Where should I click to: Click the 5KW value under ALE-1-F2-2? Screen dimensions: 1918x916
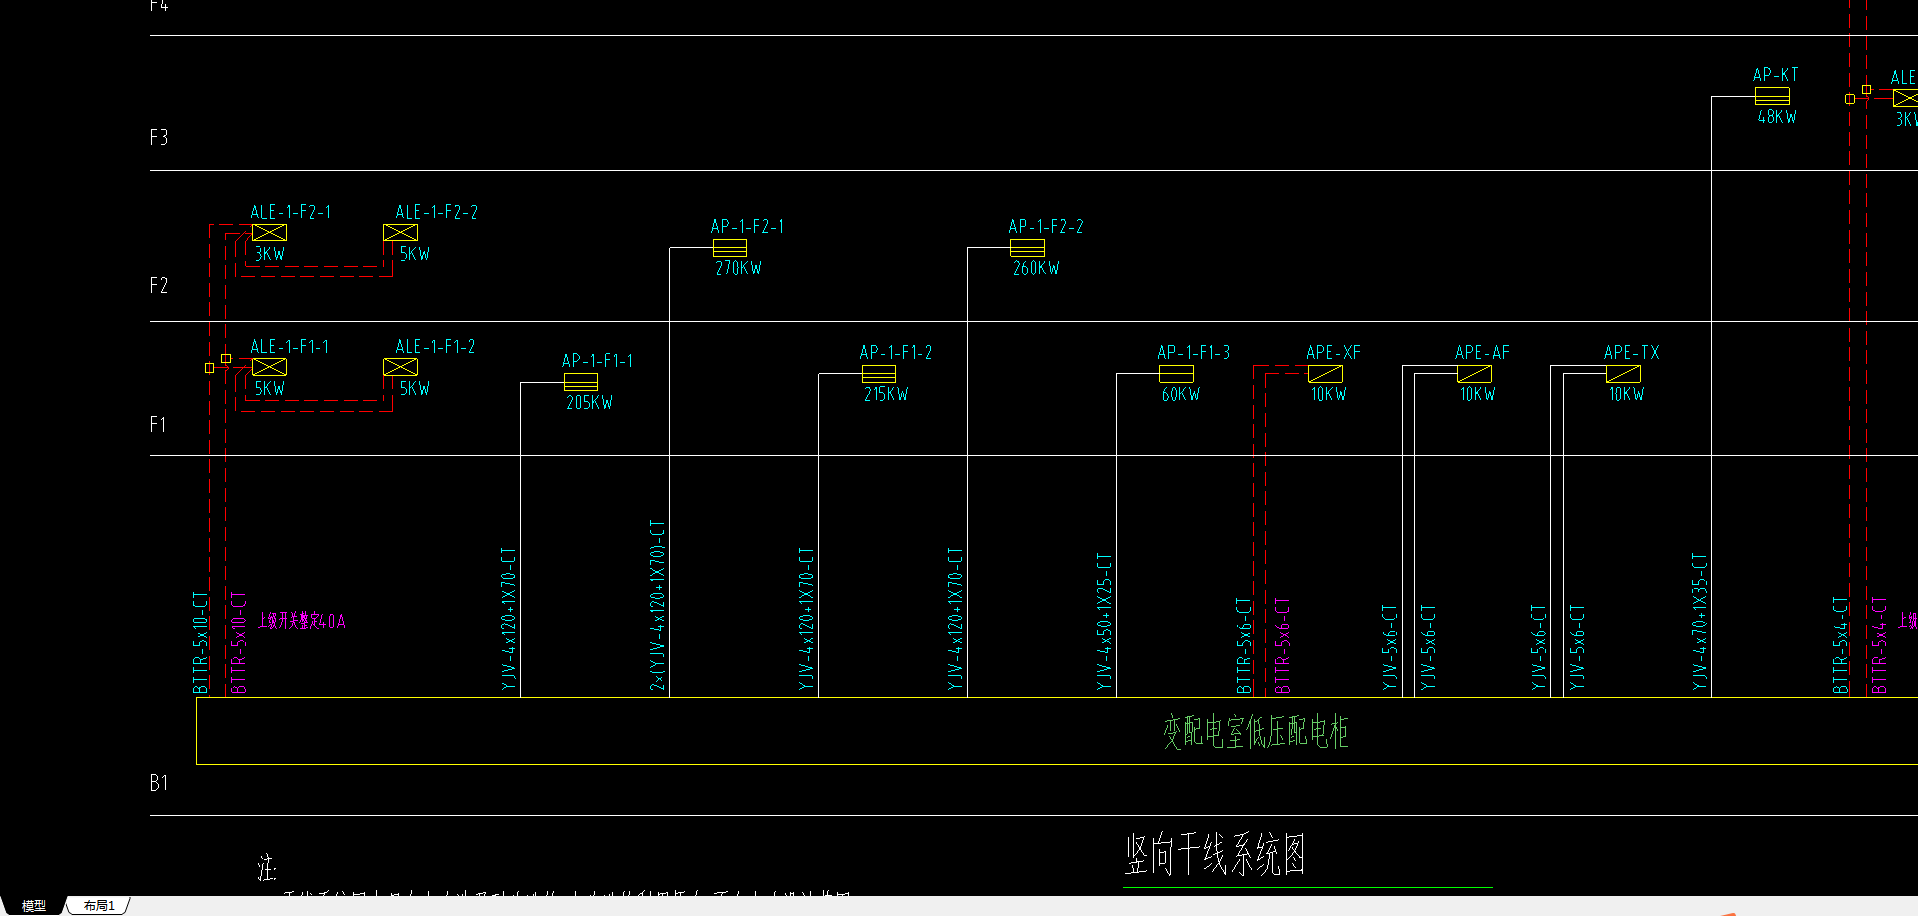point(415,254)
